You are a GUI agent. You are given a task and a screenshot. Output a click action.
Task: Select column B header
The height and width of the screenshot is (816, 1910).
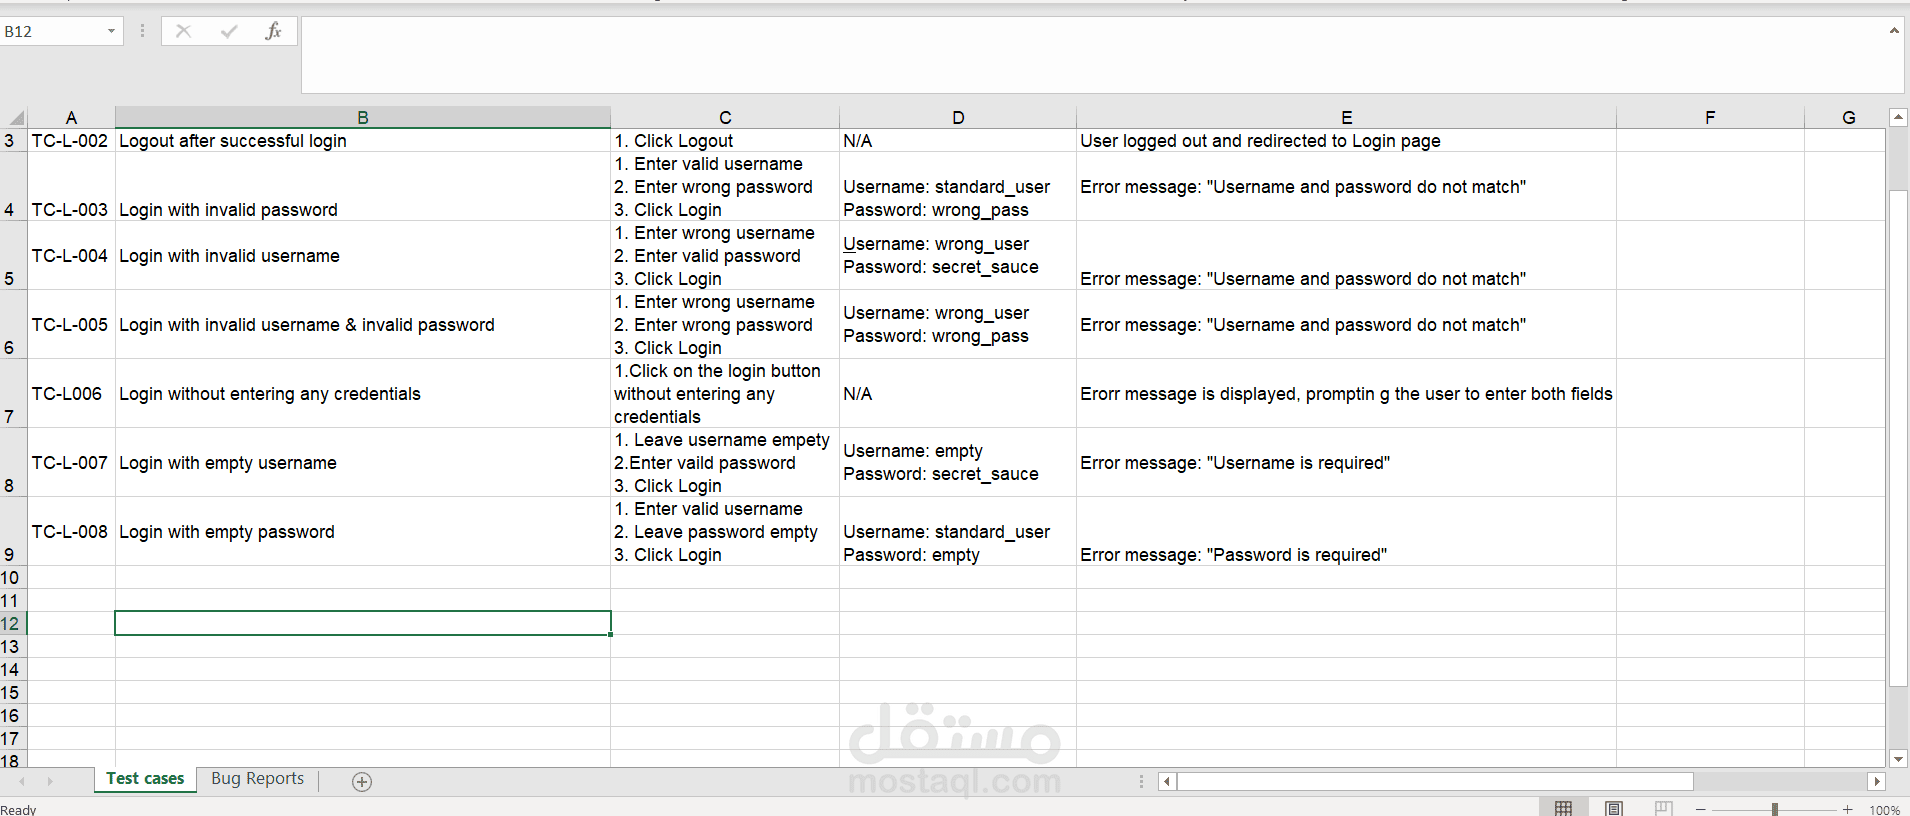point(363,117)
